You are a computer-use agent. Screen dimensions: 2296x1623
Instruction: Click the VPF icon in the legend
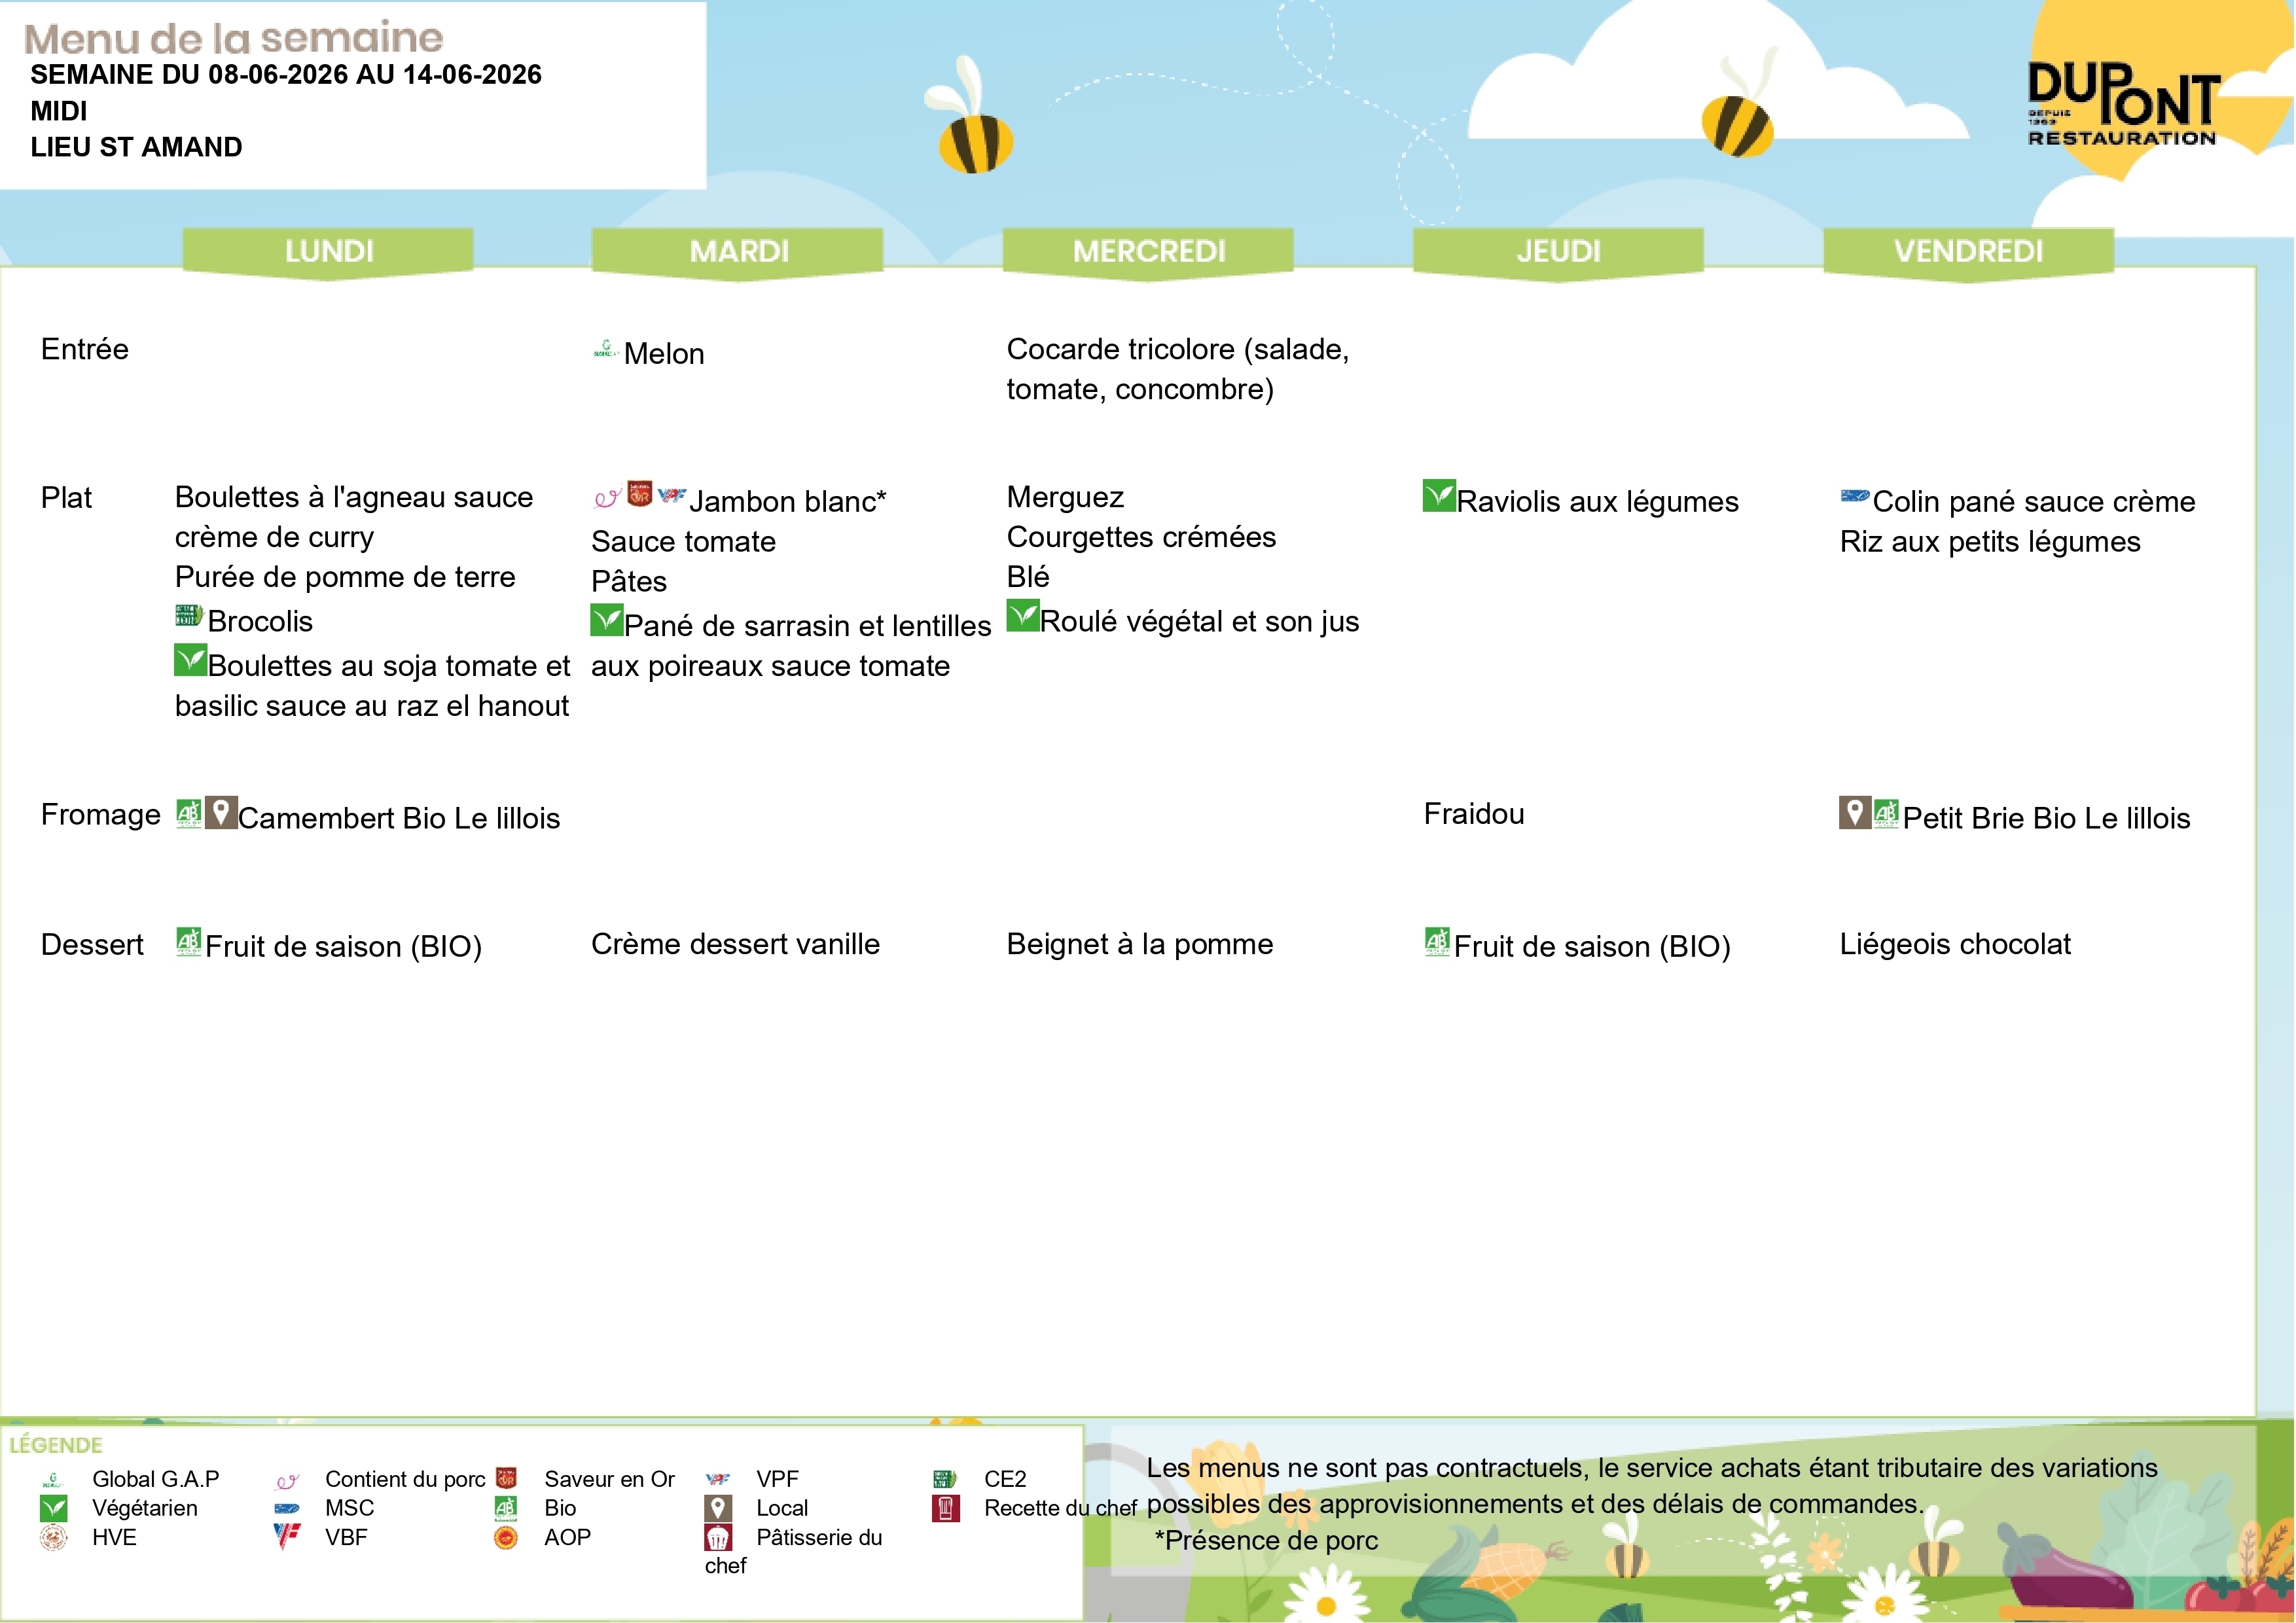coord(718,1479)
